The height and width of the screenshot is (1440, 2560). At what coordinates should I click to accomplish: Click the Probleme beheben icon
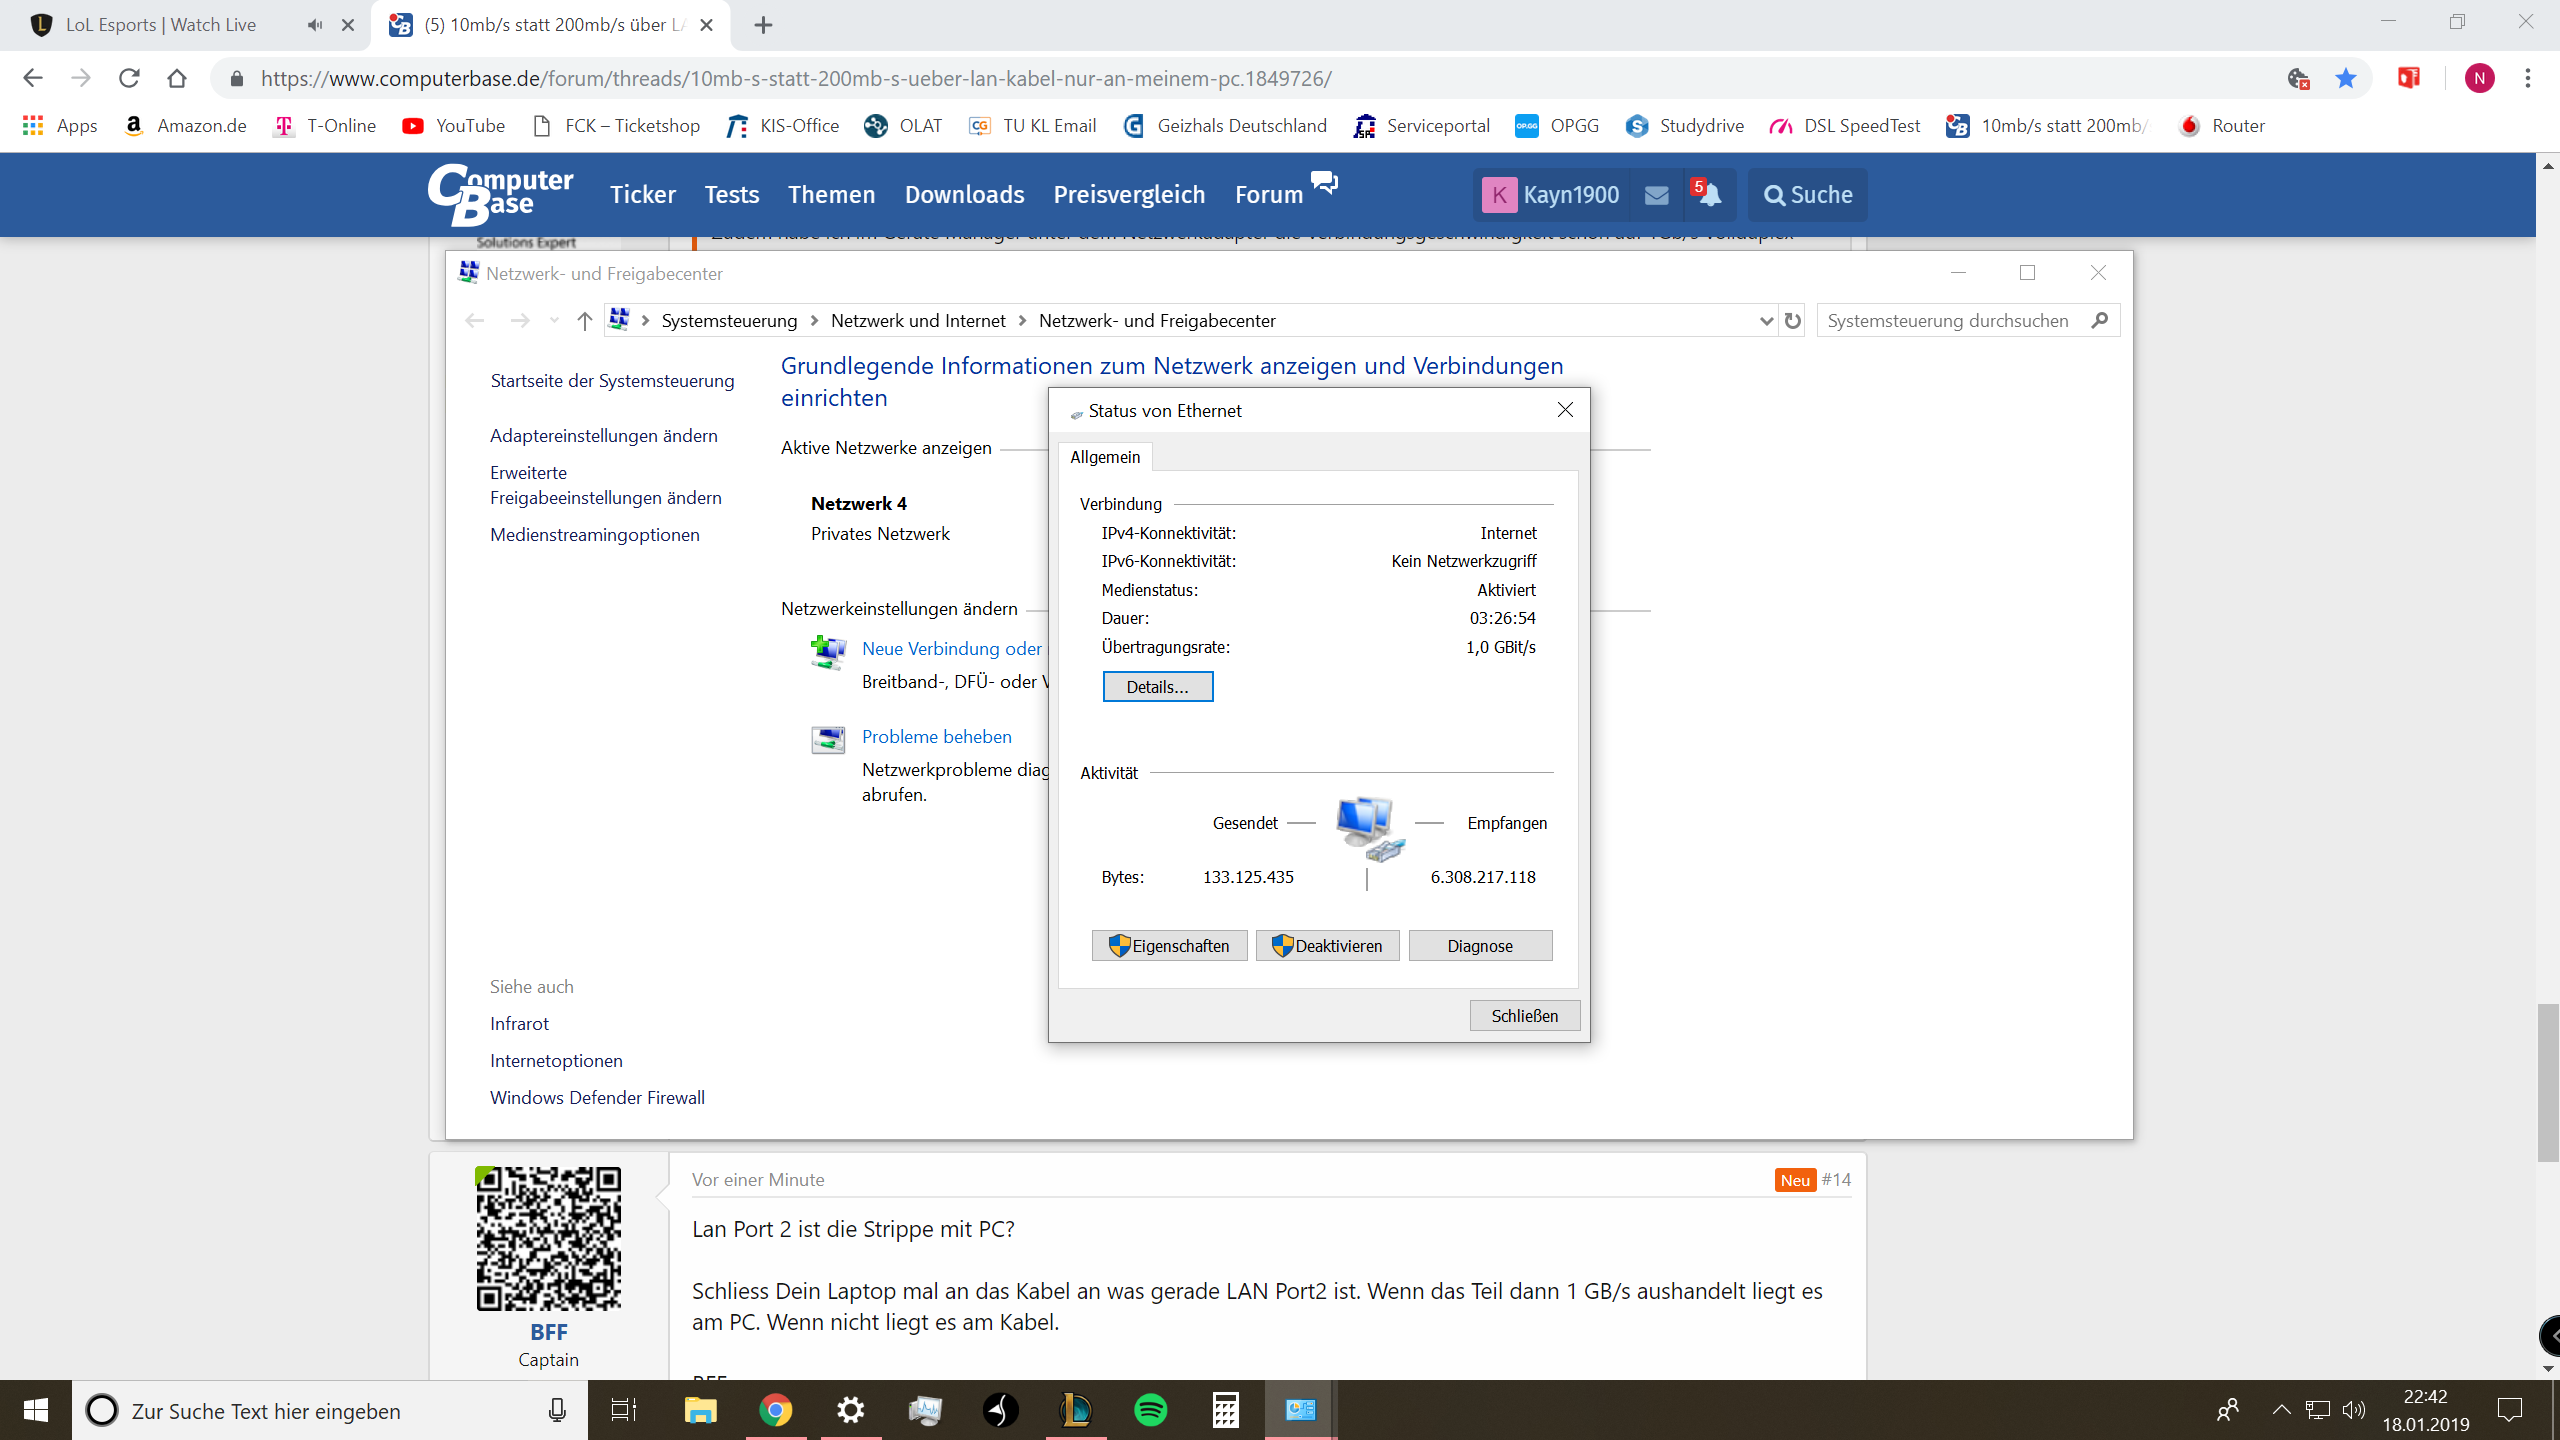828,740
